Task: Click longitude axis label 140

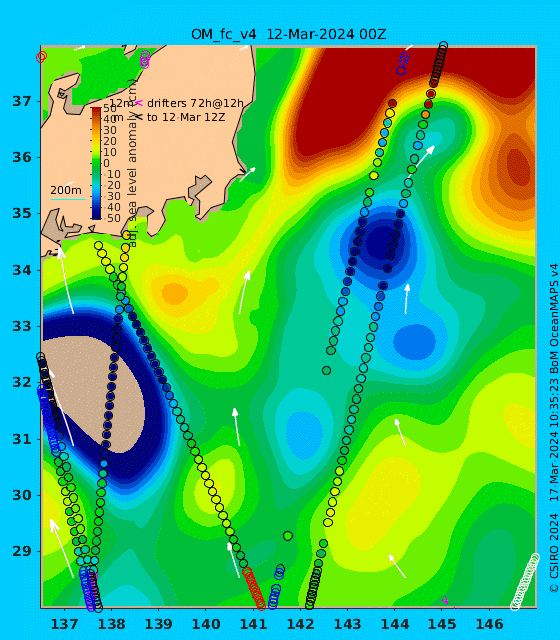Action: tap(206, 624)
